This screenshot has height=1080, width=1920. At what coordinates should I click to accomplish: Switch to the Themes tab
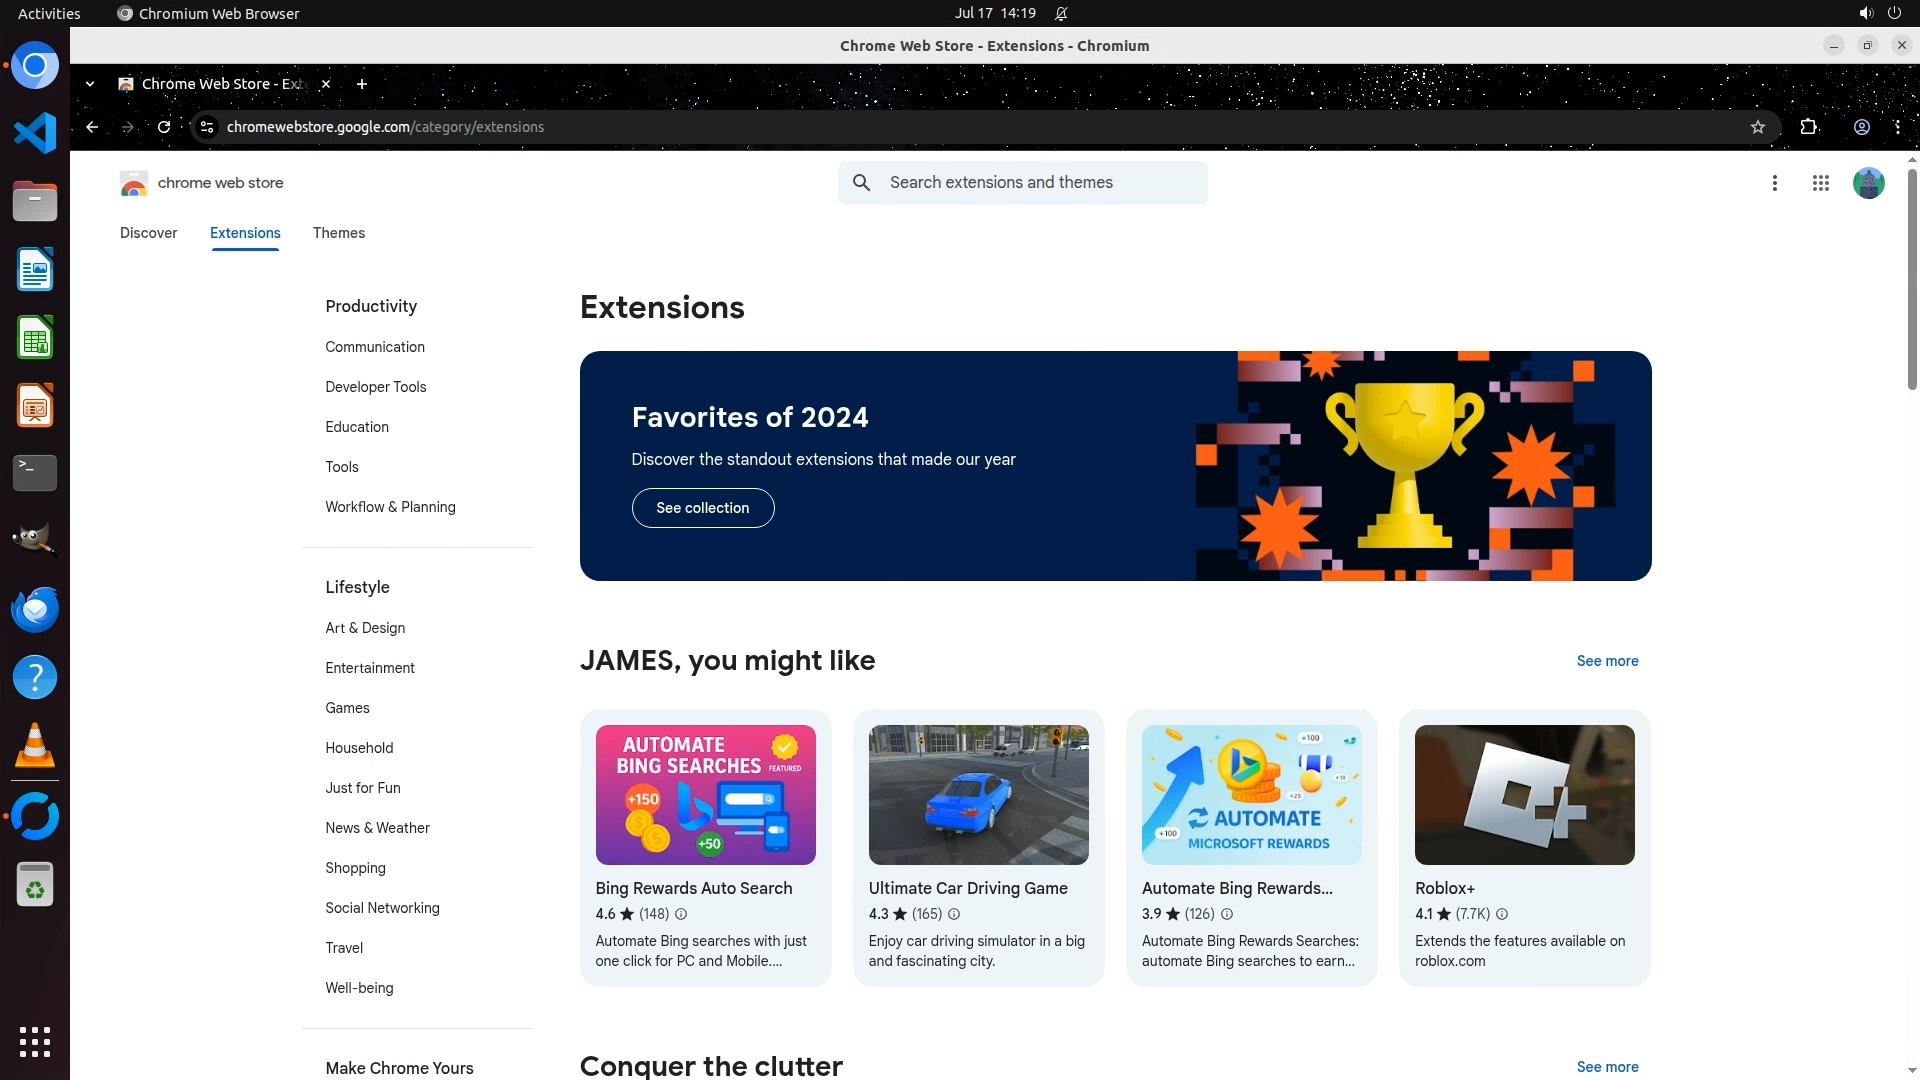pos(338,233)
